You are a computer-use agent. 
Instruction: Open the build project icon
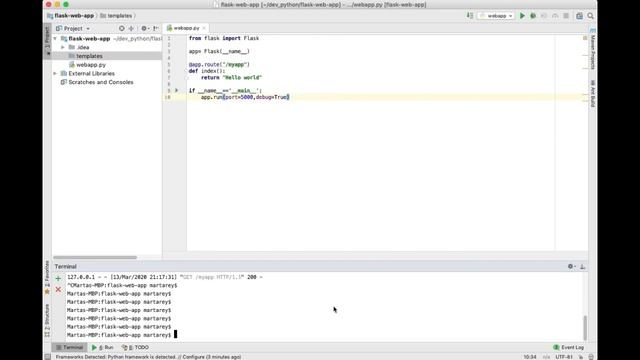pyautogui.click(x=470, y=16)
